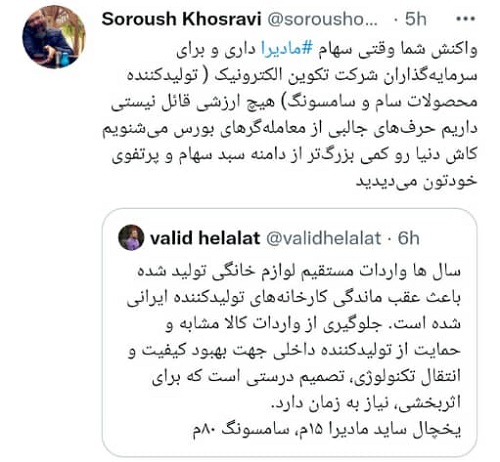Click the tweet line ending خودتون می‌دیدید
Image resolution: width=500 pixels, height=462 pixels.
417,180
